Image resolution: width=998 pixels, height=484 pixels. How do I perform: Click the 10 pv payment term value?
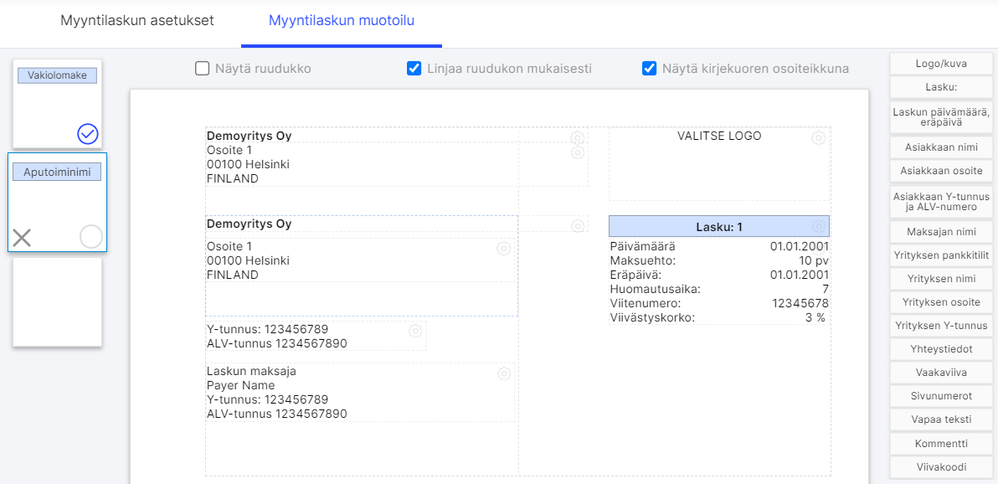tap(814, 260)
